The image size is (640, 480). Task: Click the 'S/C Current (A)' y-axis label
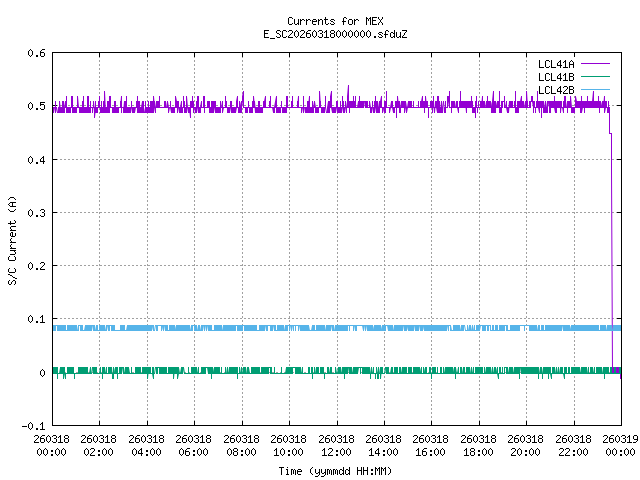click(13, 240)
